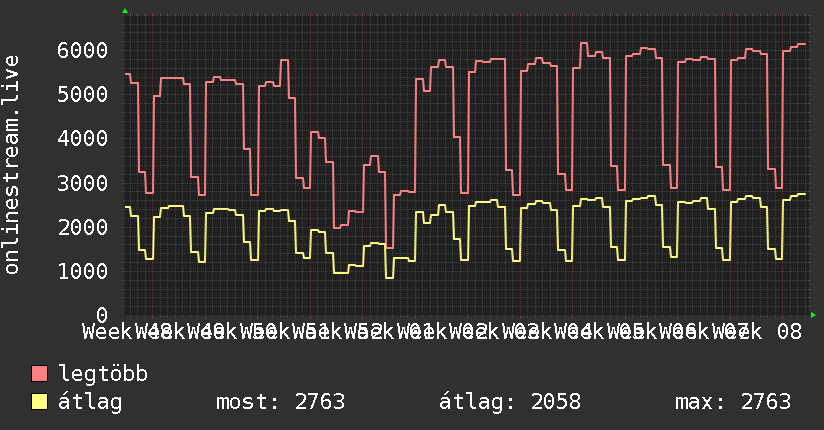Click the 4000 y-axis label
This screenshot has width=824, height=430.
click(x=83, y=139)
